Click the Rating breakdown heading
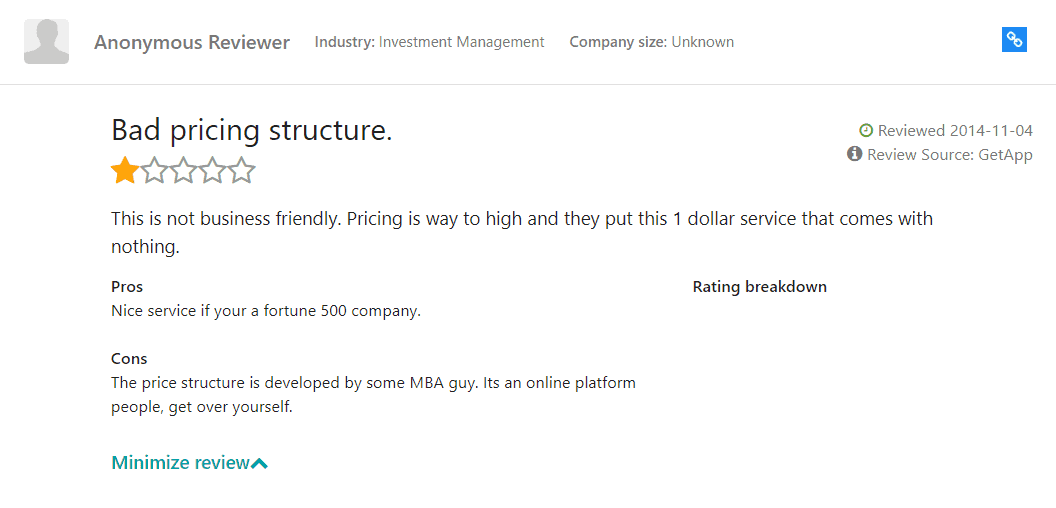The image size is (1056, 508). tap(760, 287)
